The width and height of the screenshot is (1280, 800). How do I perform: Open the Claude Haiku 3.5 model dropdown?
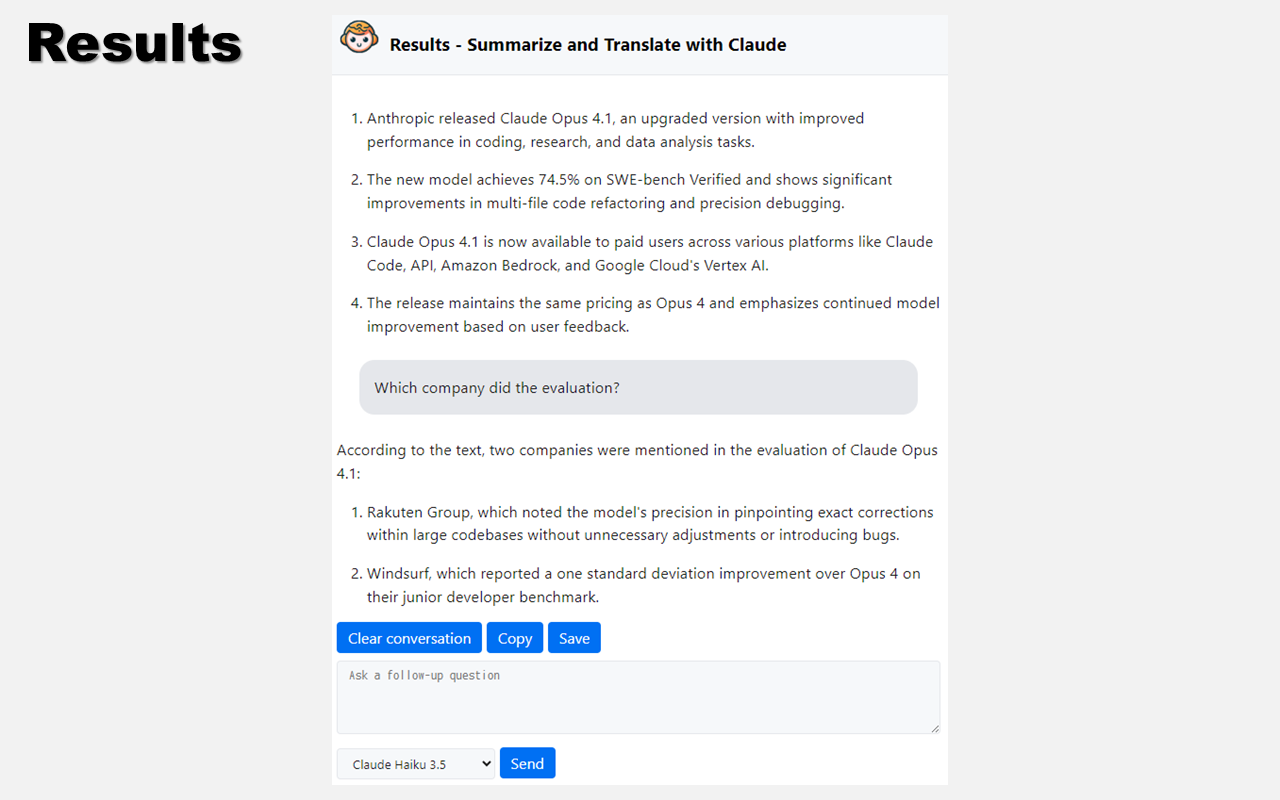(416, 764)
